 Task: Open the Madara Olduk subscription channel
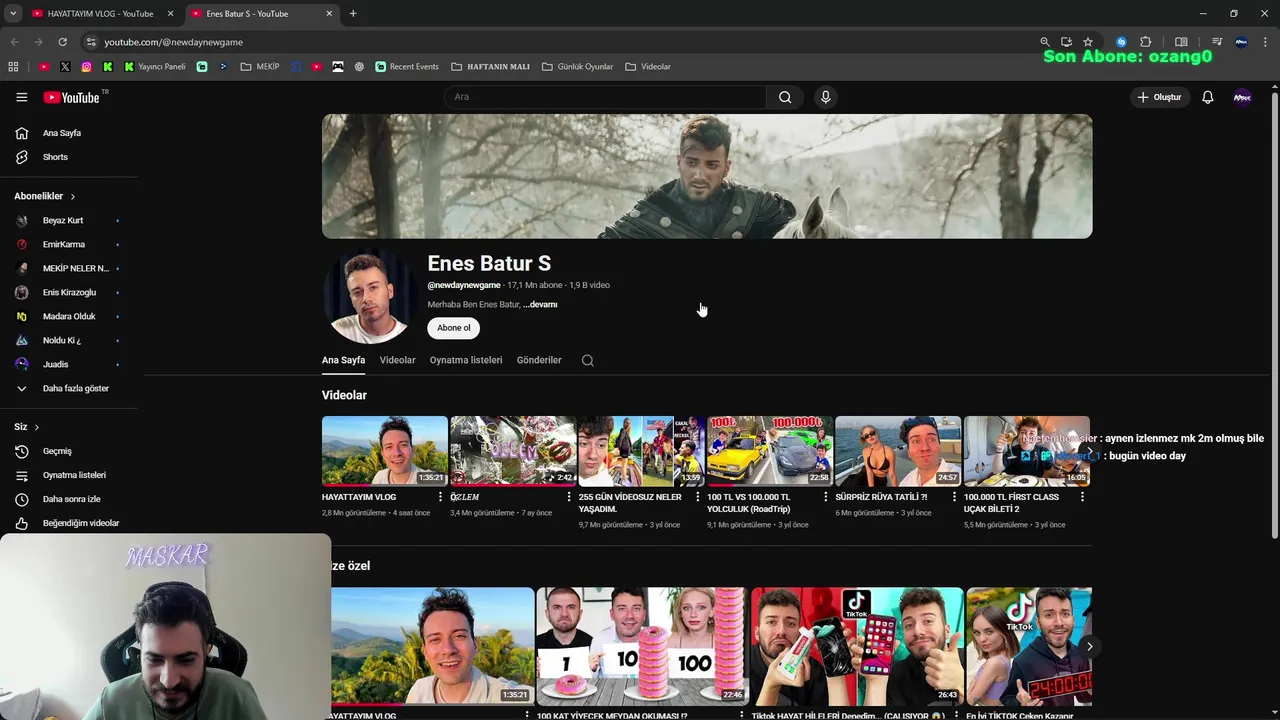coord(69,316)
